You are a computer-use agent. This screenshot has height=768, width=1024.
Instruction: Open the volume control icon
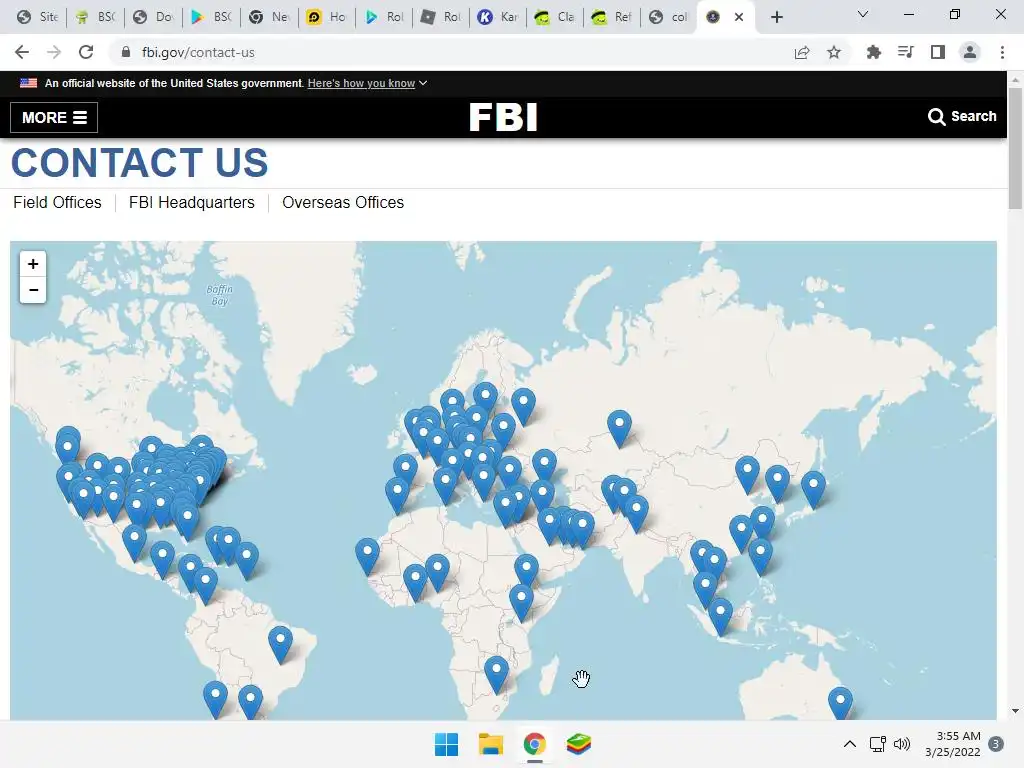(x=902, y=744)
